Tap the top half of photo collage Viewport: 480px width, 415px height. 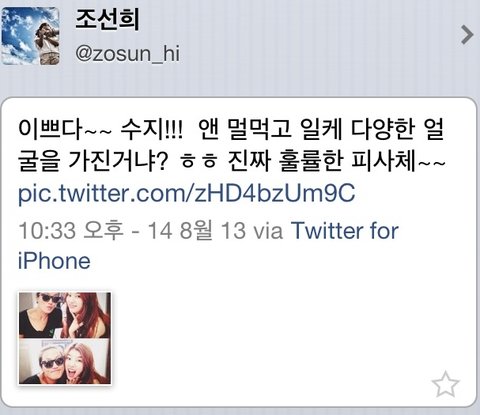pos(65,315)
